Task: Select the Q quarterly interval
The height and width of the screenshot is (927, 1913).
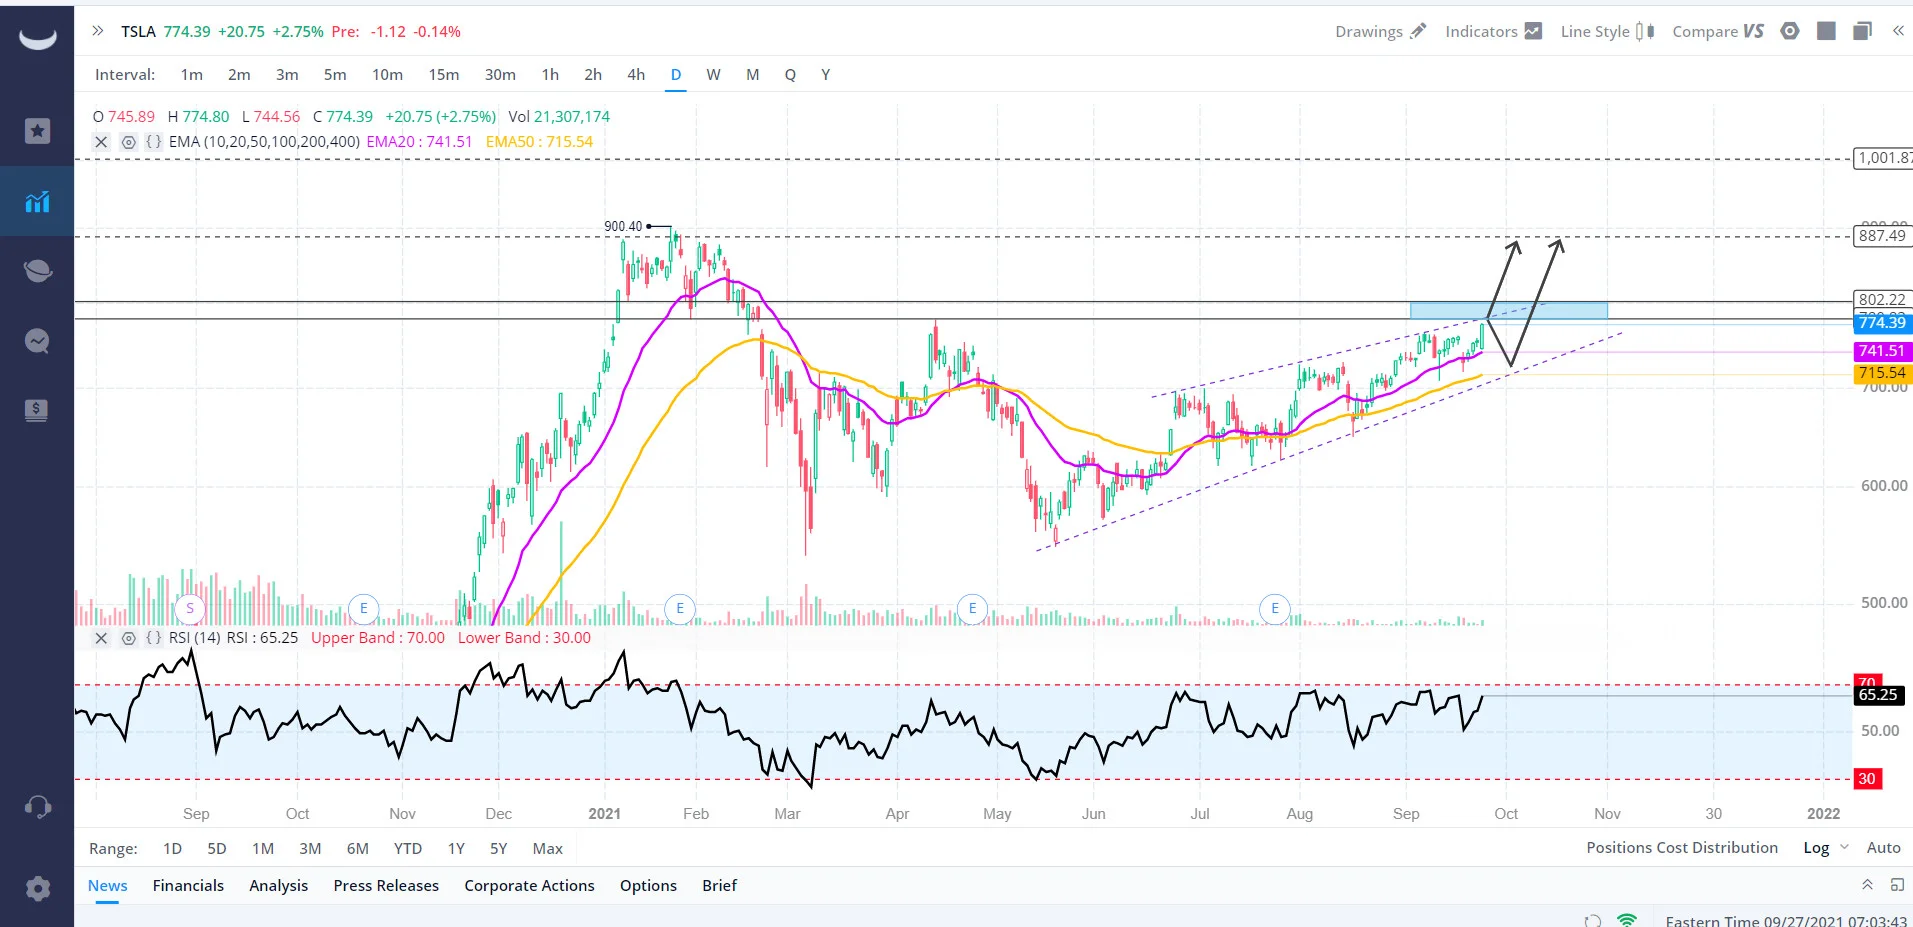Action: pos(790,75)
